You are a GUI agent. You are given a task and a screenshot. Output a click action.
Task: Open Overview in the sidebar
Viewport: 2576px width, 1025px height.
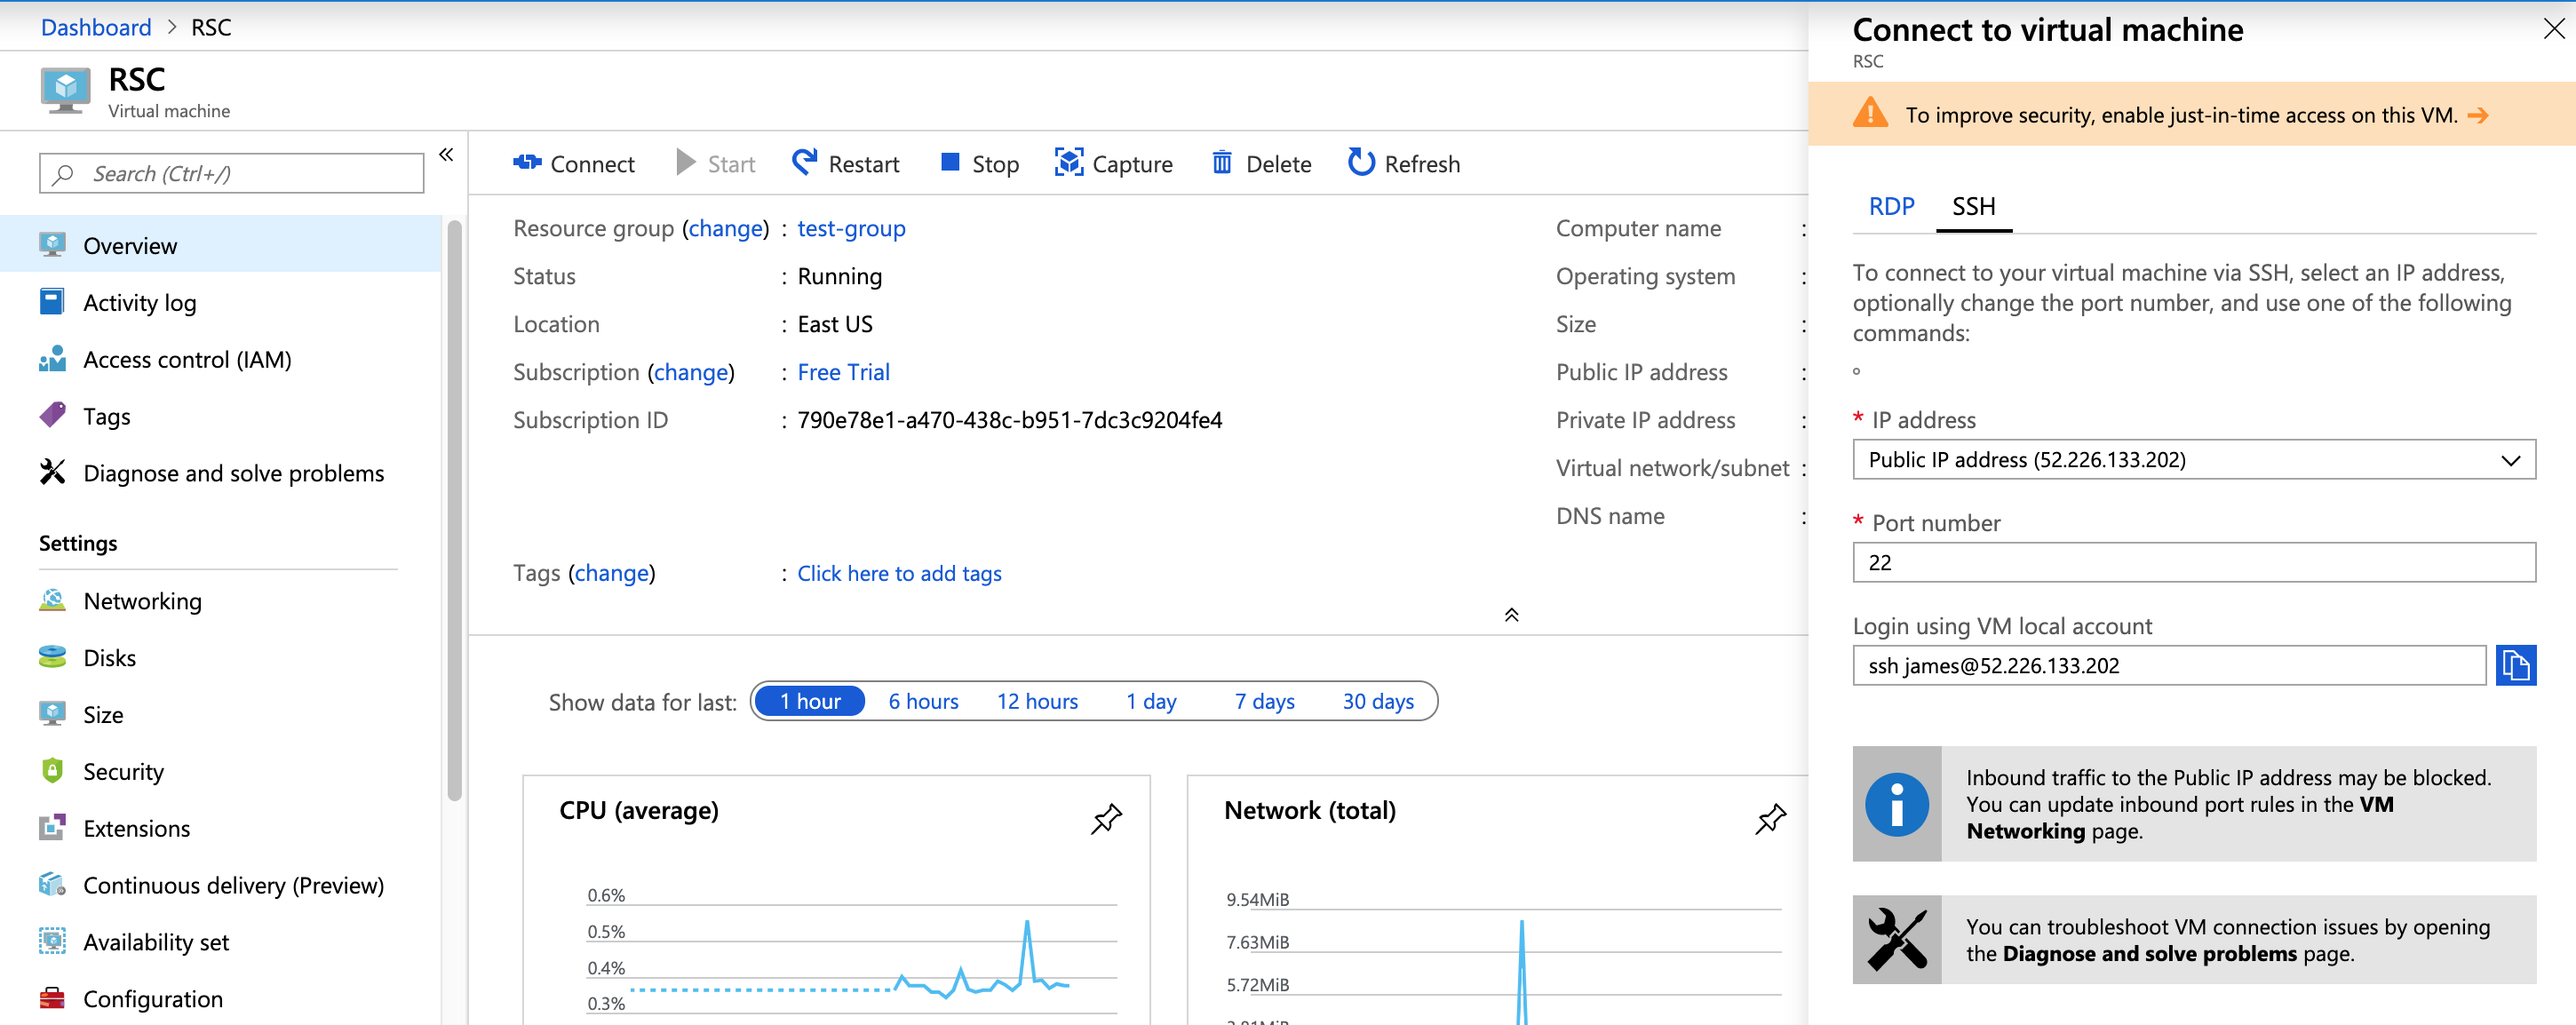tap(220, 245)
